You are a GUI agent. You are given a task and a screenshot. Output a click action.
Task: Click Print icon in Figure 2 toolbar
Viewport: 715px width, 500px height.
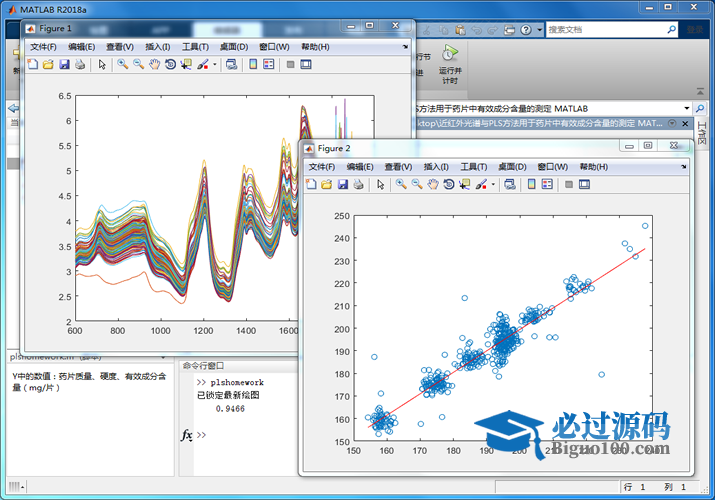(x=359, y=184)
